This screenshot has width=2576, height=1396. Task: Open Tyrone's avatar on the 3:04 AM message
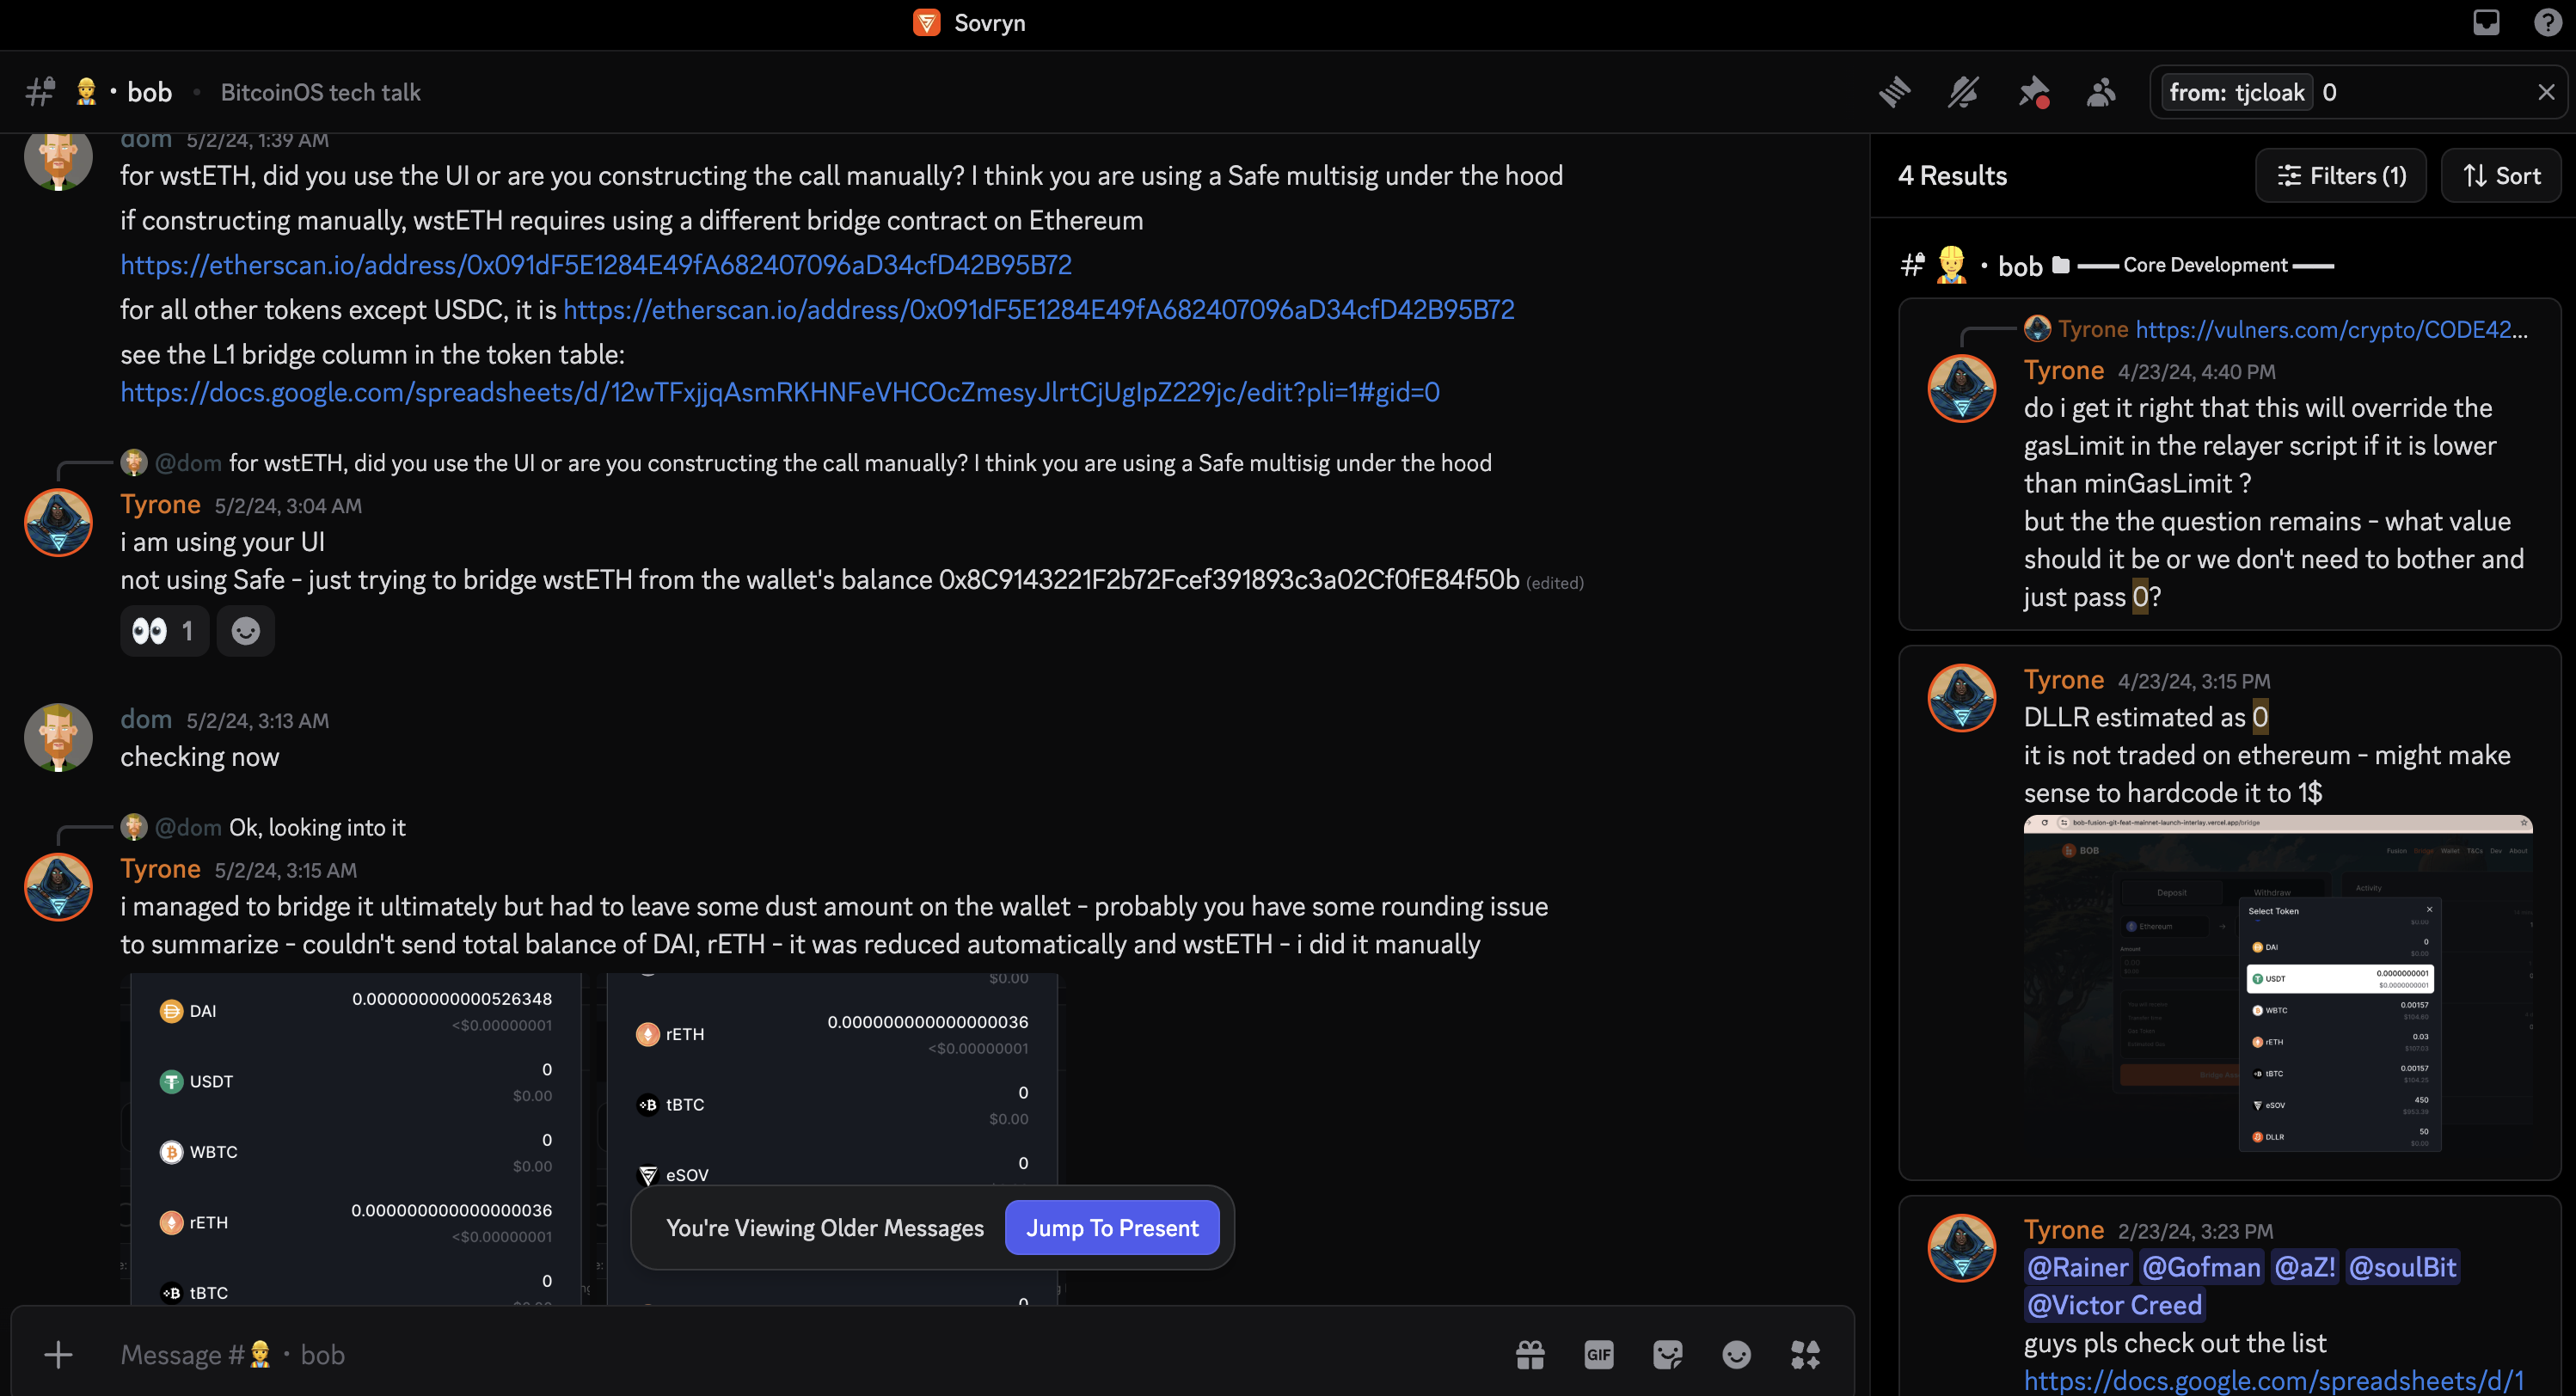(x=58, y=523)
